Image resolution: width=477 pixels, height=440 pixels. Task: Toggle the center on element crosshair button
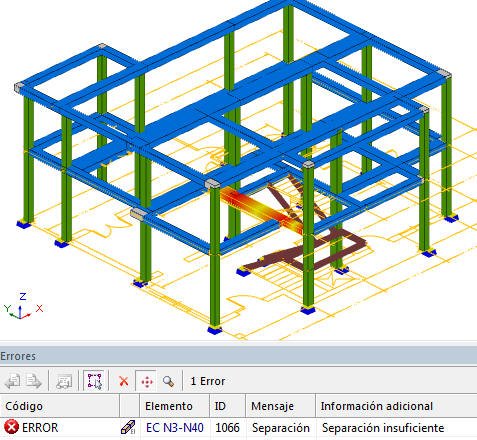147,381
